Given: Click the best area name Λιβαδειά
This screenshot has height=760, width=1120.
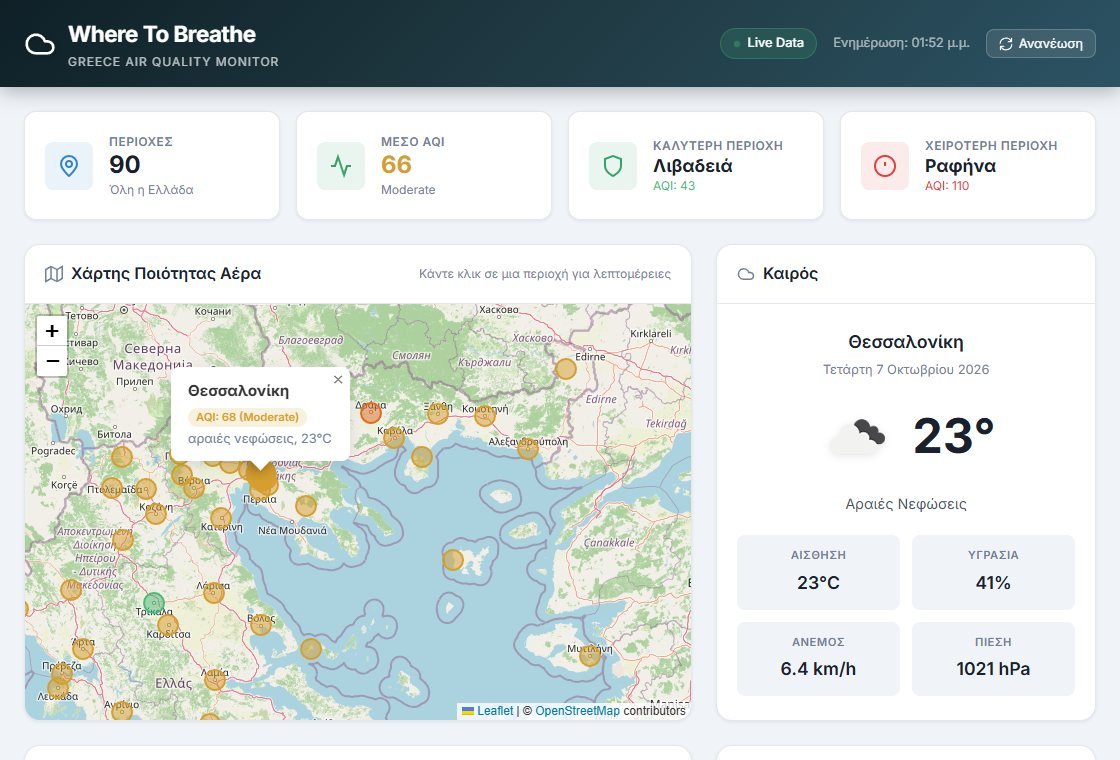Looking at the screenshot, I should 693,166.
